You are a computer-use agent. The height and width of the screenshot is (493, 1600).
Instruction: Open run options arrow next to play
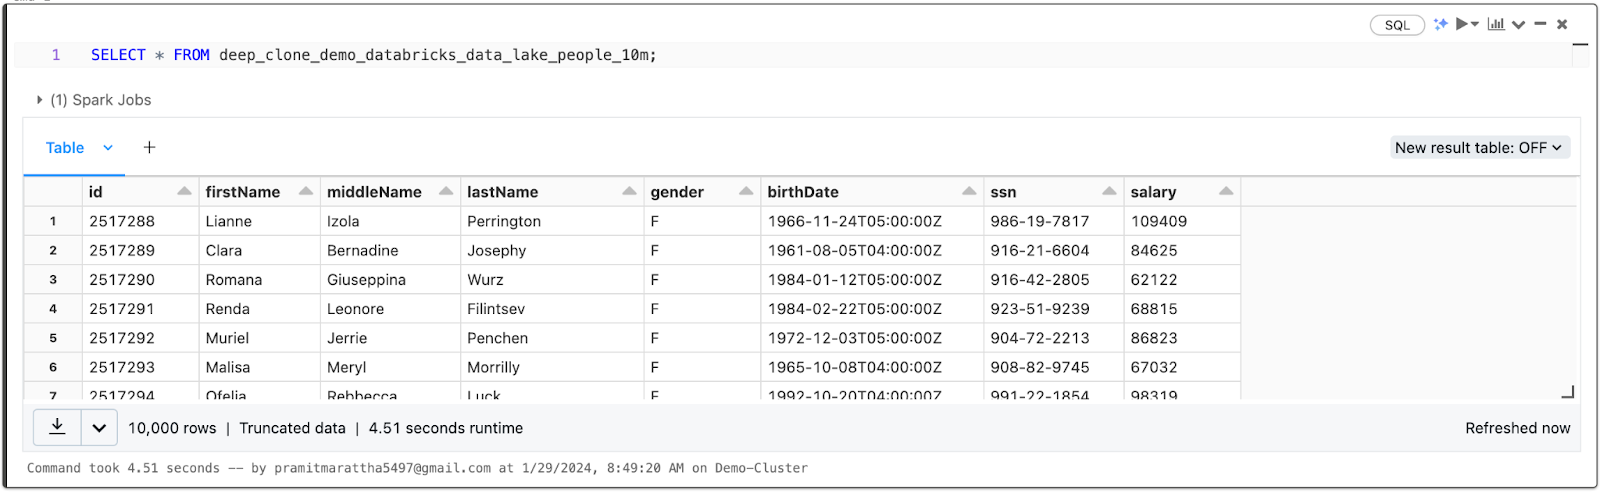tap(1475, 24)
